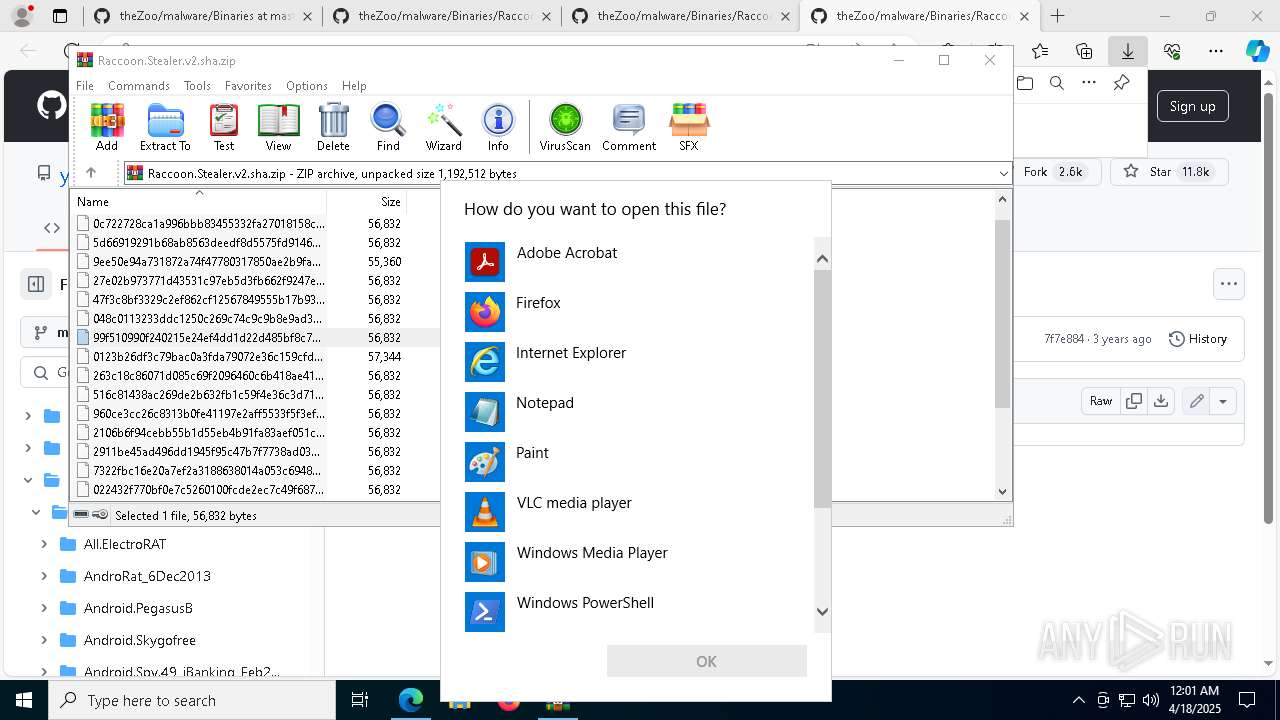Choose Paint in open-with list
The height and width of the screenshot is (720, 1280).
coord(640,462)
